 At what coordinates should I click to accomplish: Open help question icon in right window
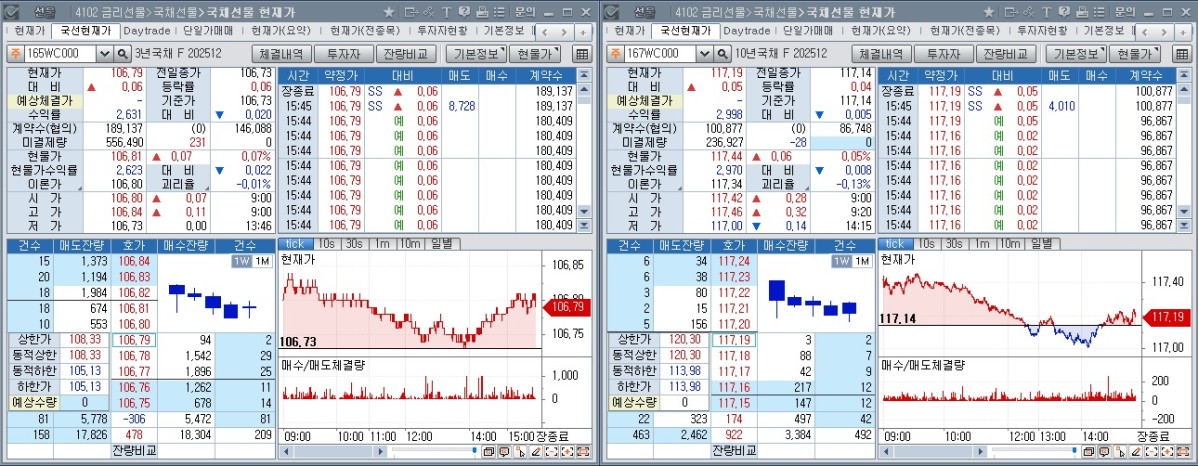pos(1064,12)
